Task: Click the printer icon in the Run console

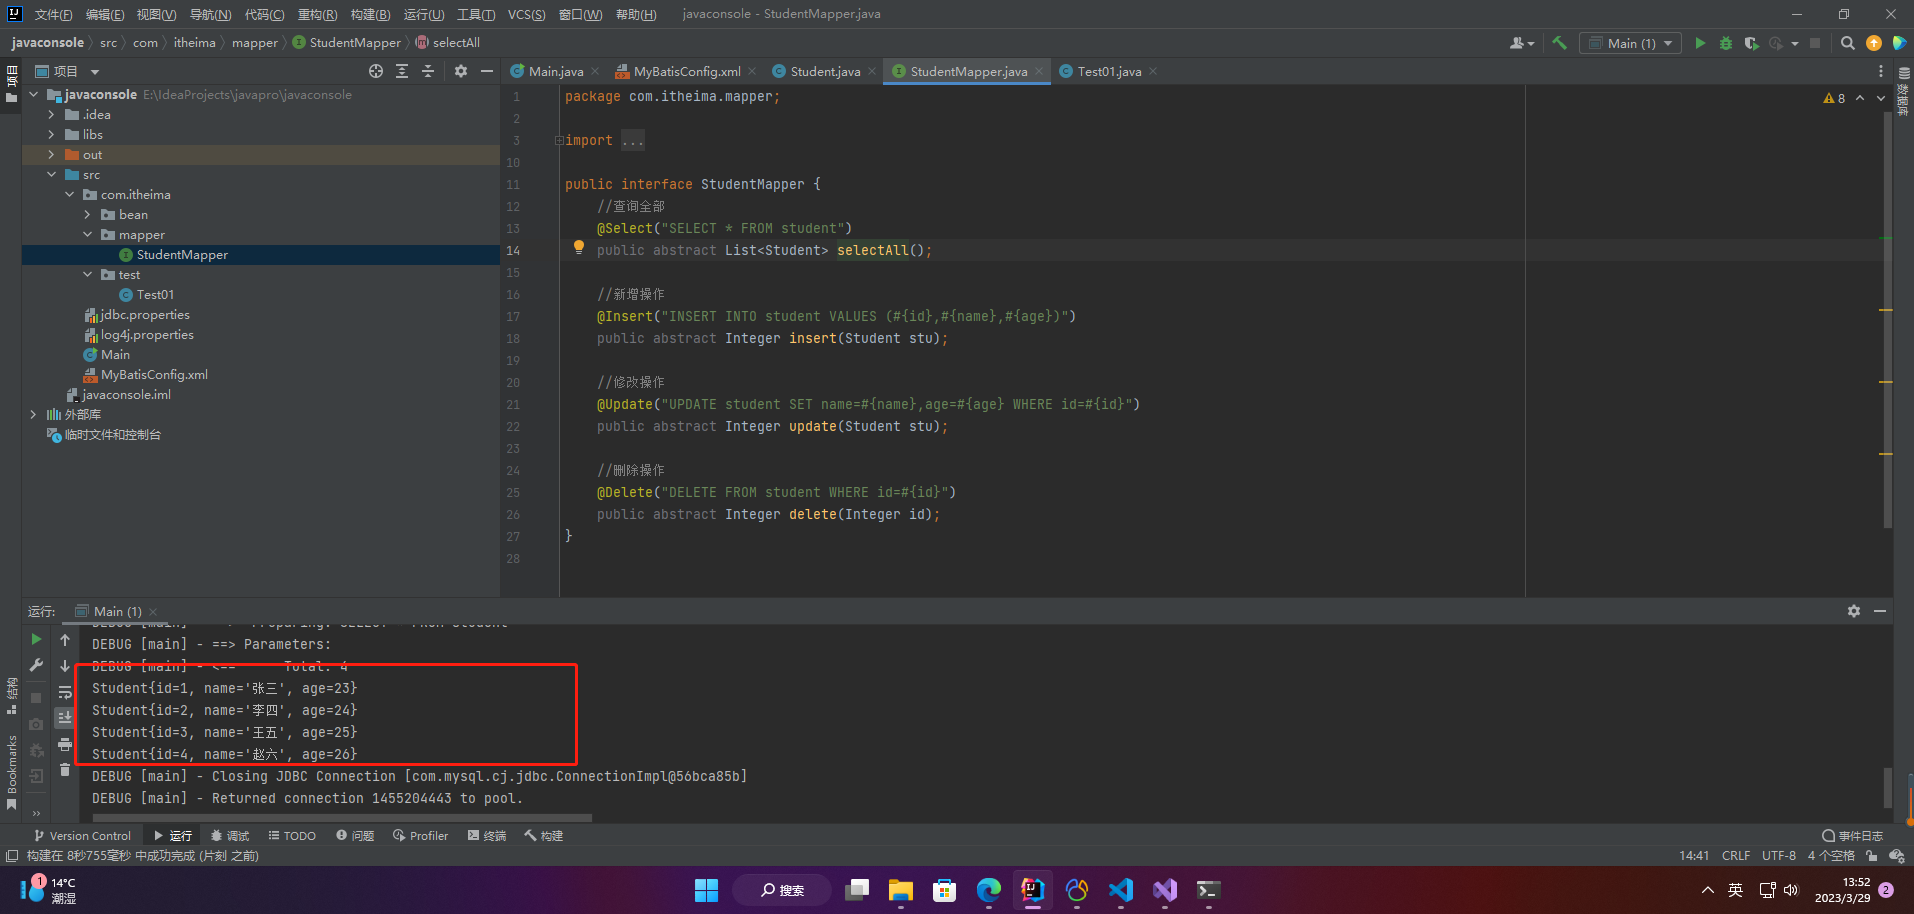Action: tap(65, 744)
